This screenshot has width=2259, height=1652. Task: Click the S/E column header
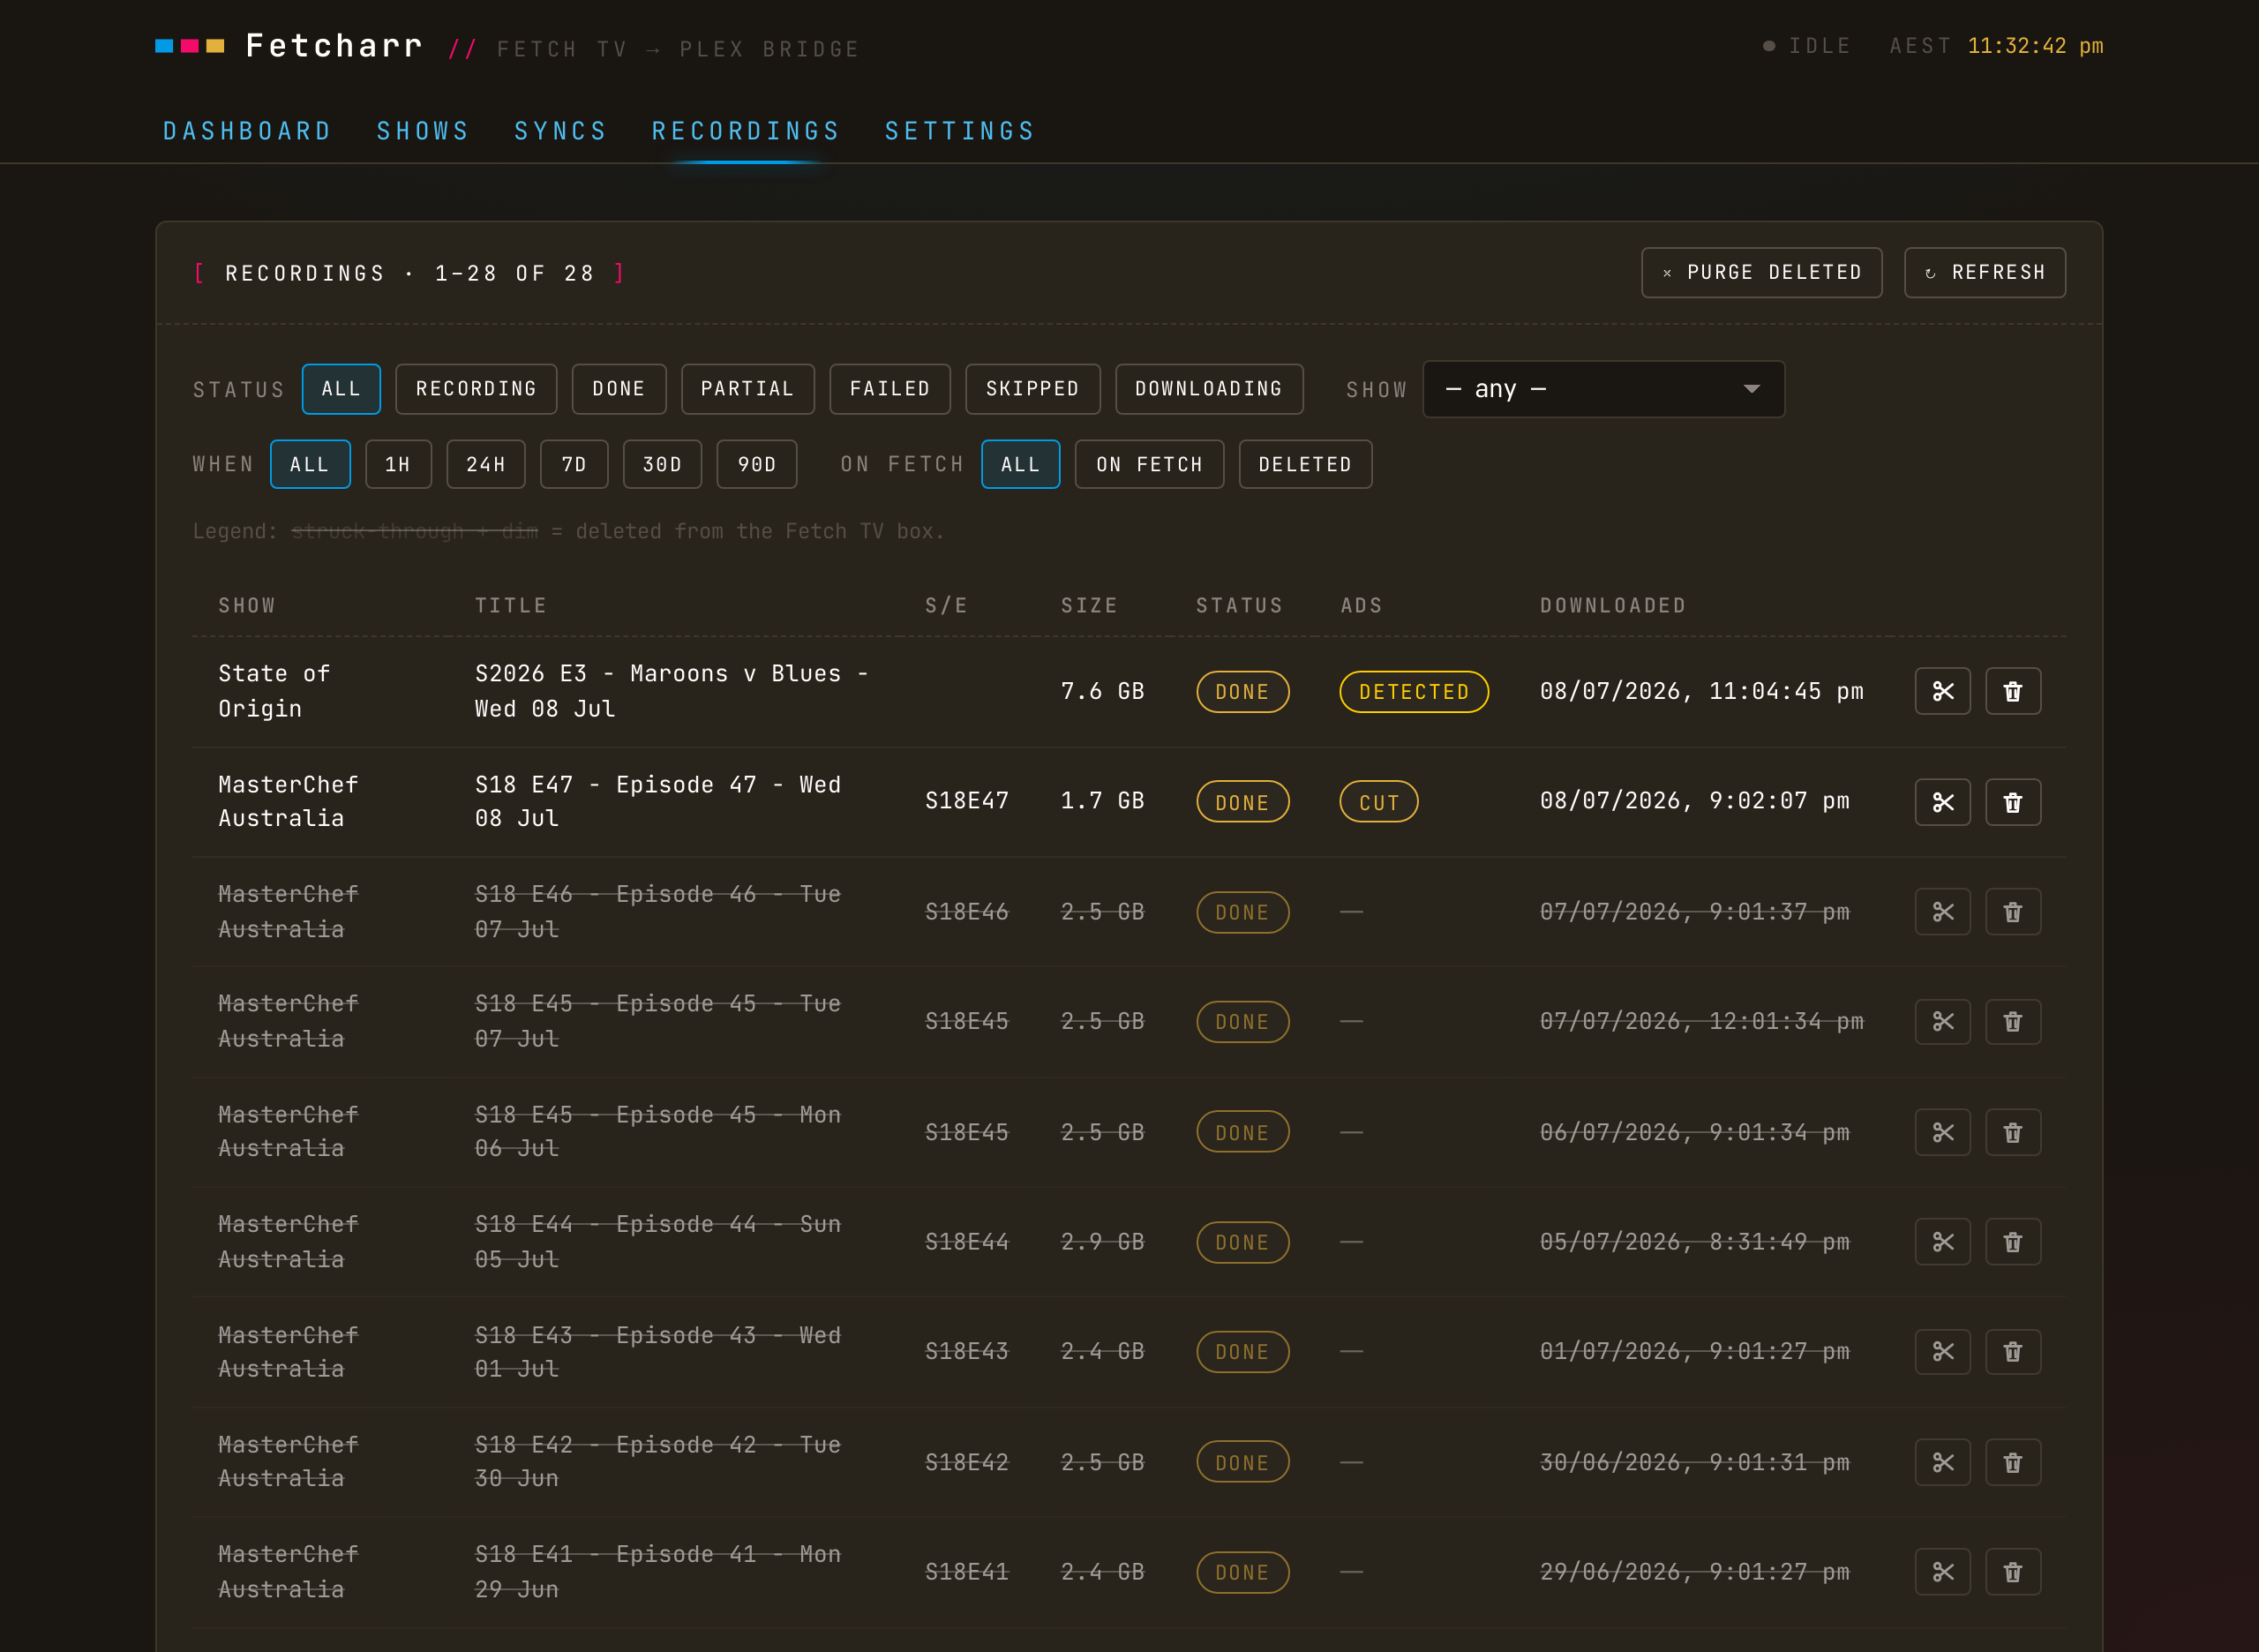click(x=945, y=606)
